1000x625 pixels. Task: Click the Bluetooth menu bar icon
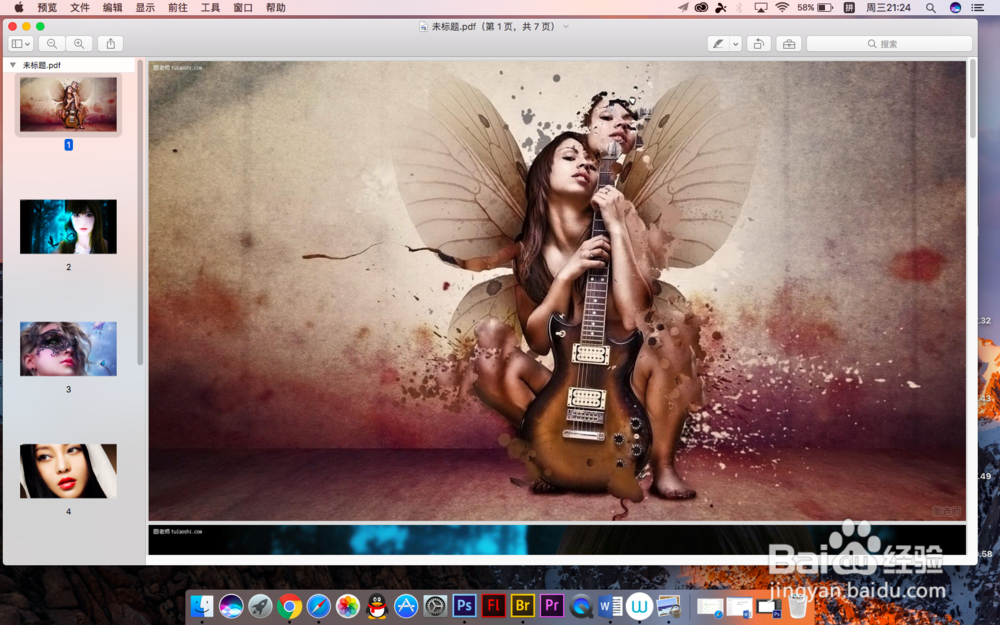pyautogui.click(x=740, y=8)
